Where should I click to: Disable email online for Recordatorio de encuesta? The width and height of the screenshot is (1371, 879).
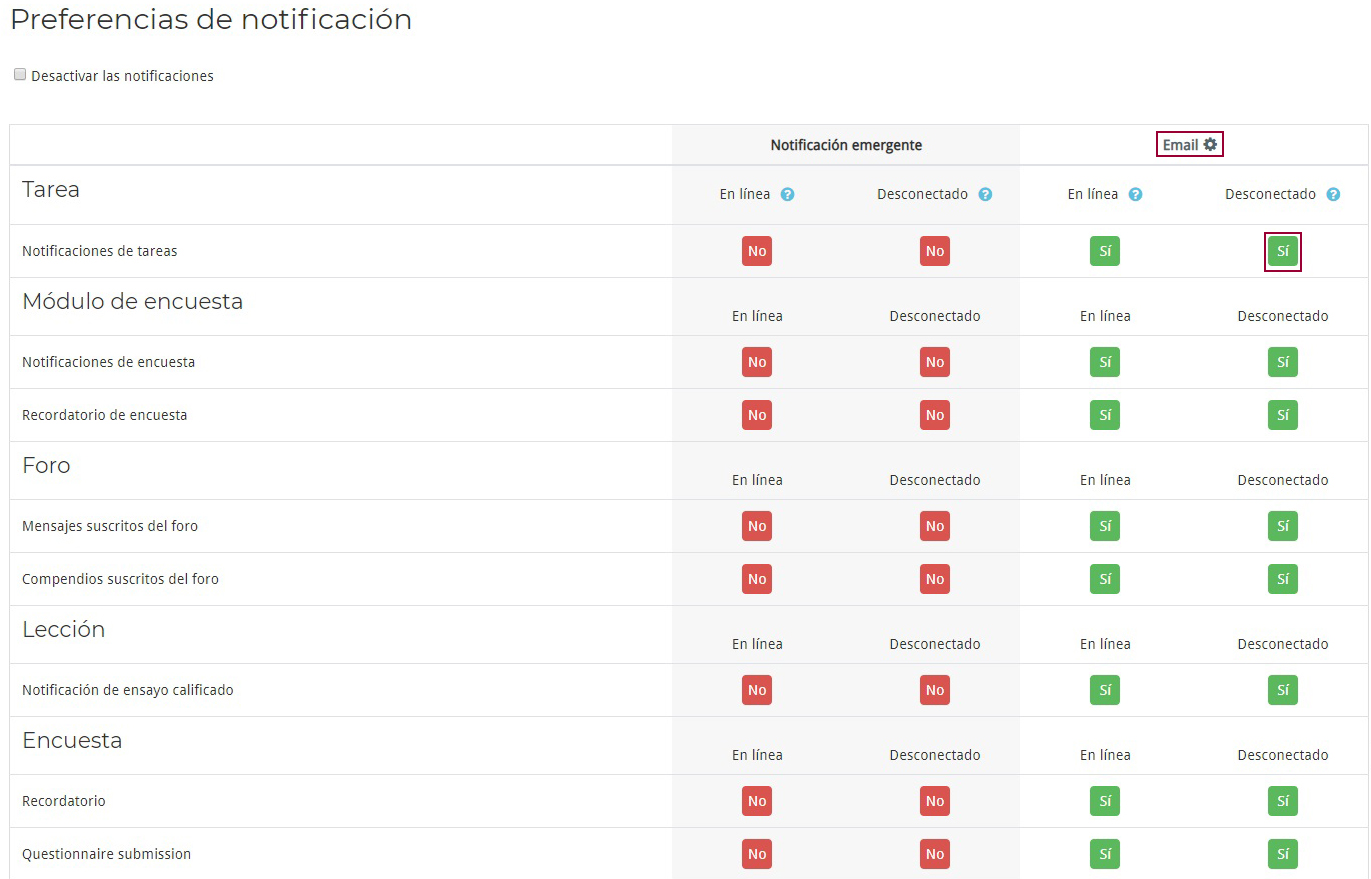pos(1105,414)
